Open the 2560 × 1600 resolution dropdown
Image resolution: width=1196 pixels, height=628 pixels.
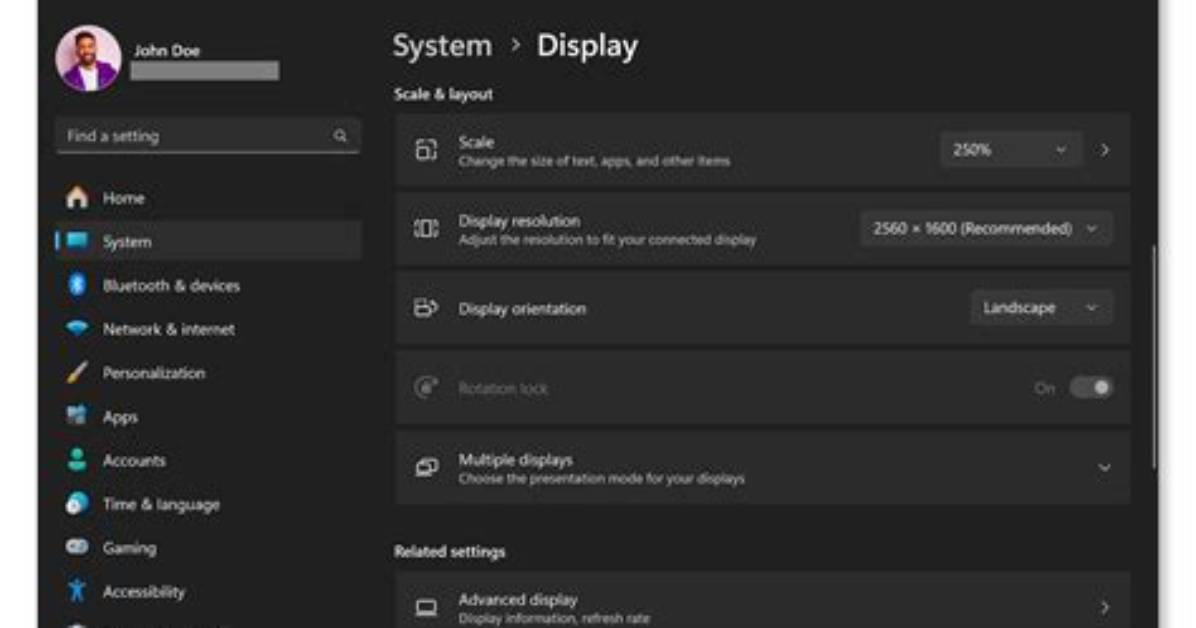(x=985, y=229)
